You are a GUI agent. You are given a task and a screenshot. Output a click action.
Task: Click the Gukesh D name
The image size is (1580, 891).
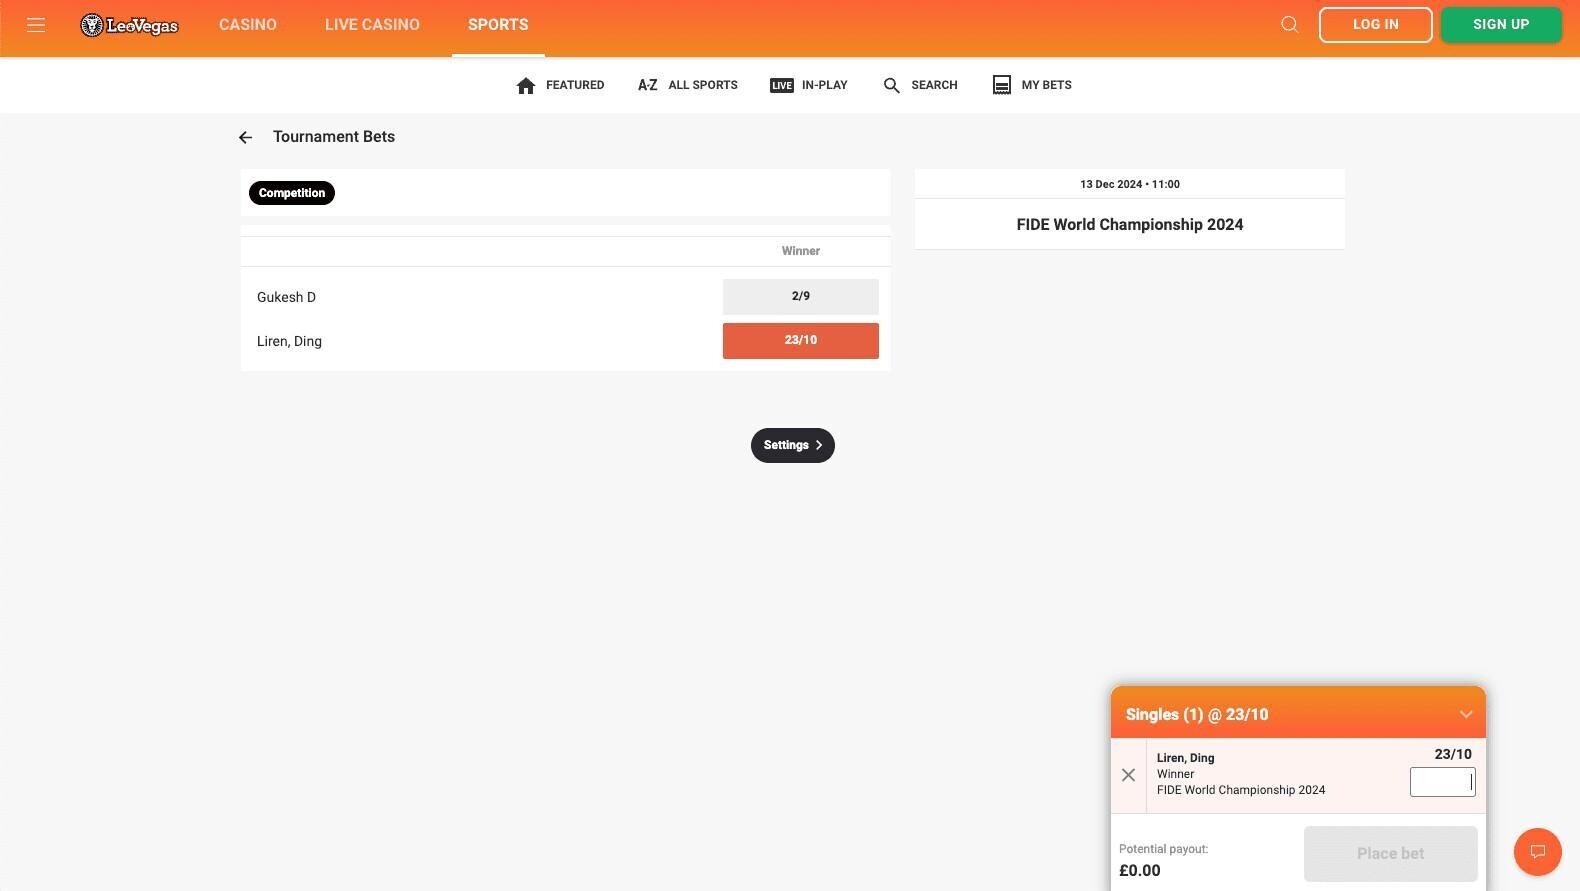(x=286, y=297)
